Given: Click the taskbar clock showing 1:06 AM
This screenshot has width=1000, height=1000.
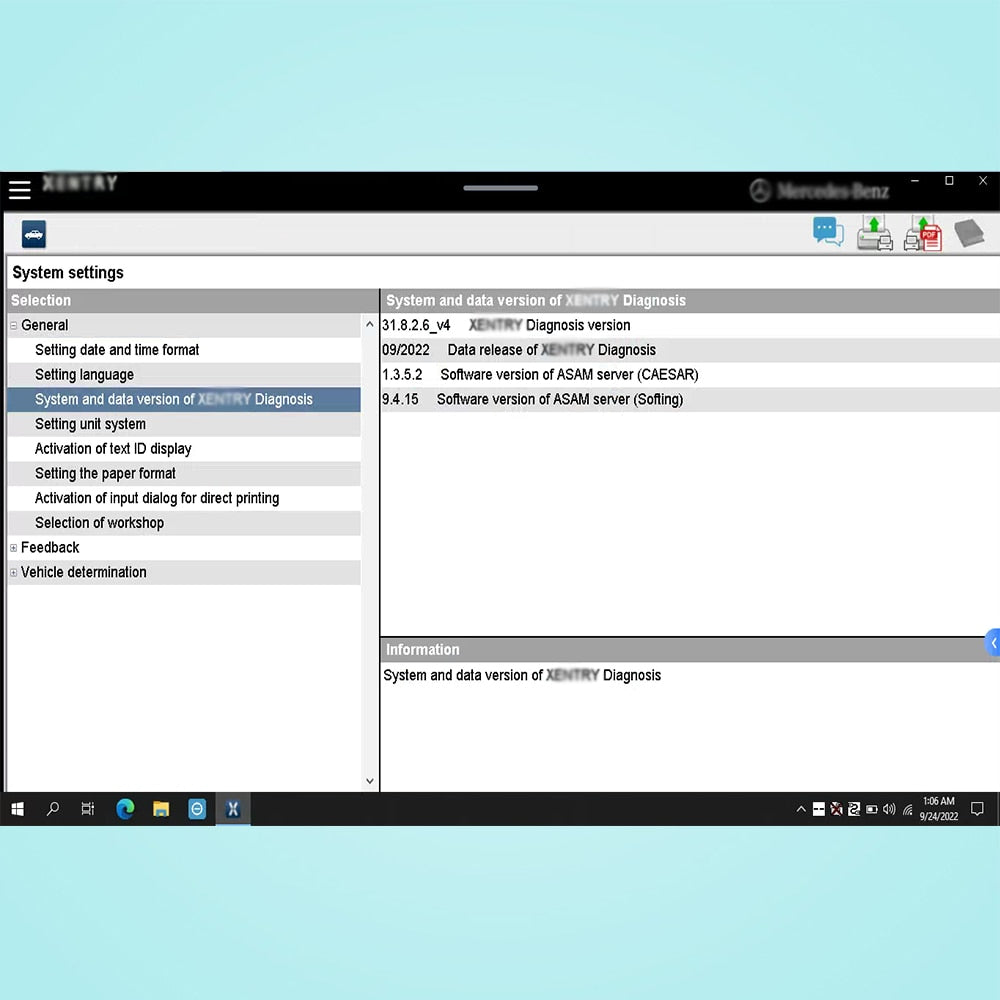Looking at the screenshot, I should coord(939,809).
